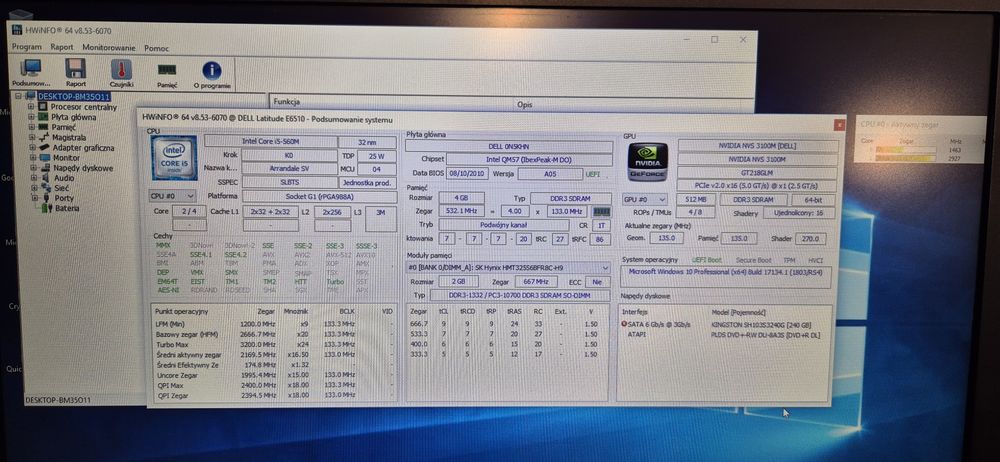Screen dimensions: 1000x462
Task: Click the Intel QM57 chipset field
Action: point(529,159)
